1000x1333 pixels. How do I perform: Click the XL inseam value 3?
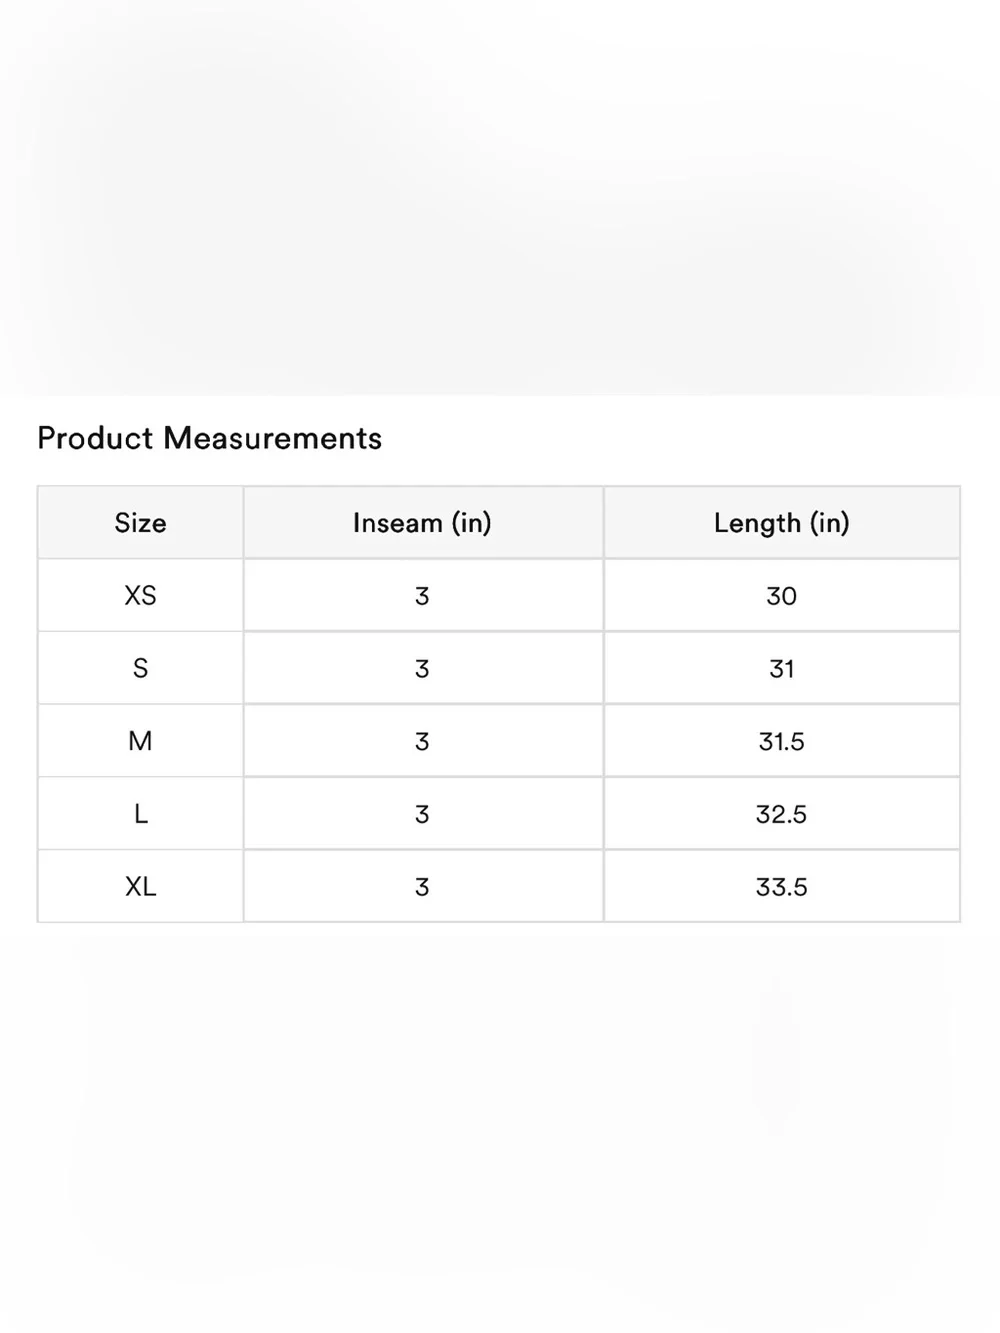(x=423, y=886)
